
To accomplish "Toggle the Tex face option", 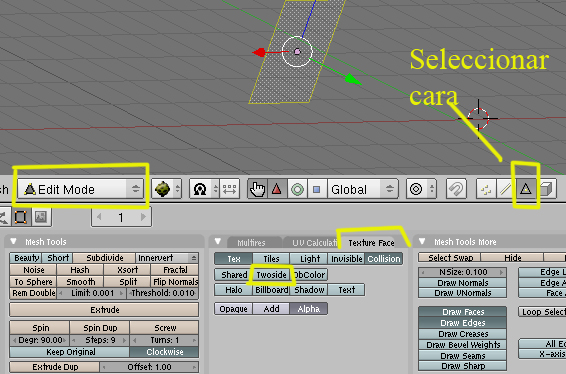I will click(234, 258).
